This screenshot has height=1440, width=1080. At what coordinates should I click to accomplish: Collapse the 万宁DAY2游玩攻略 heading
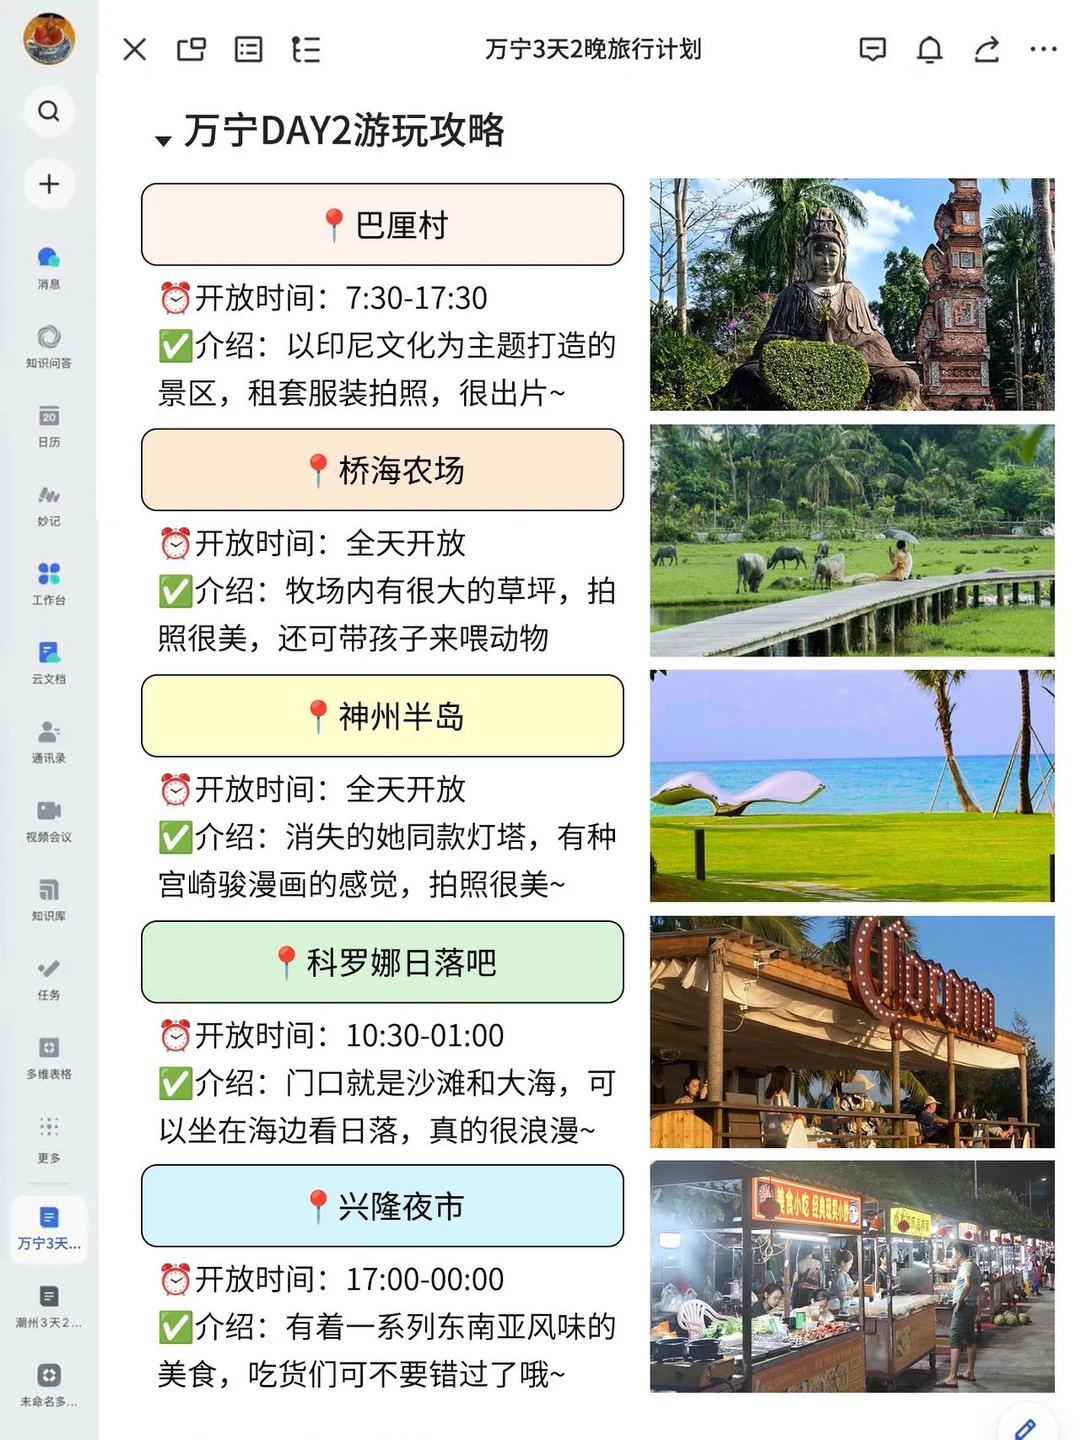click(x=163, y=139)
